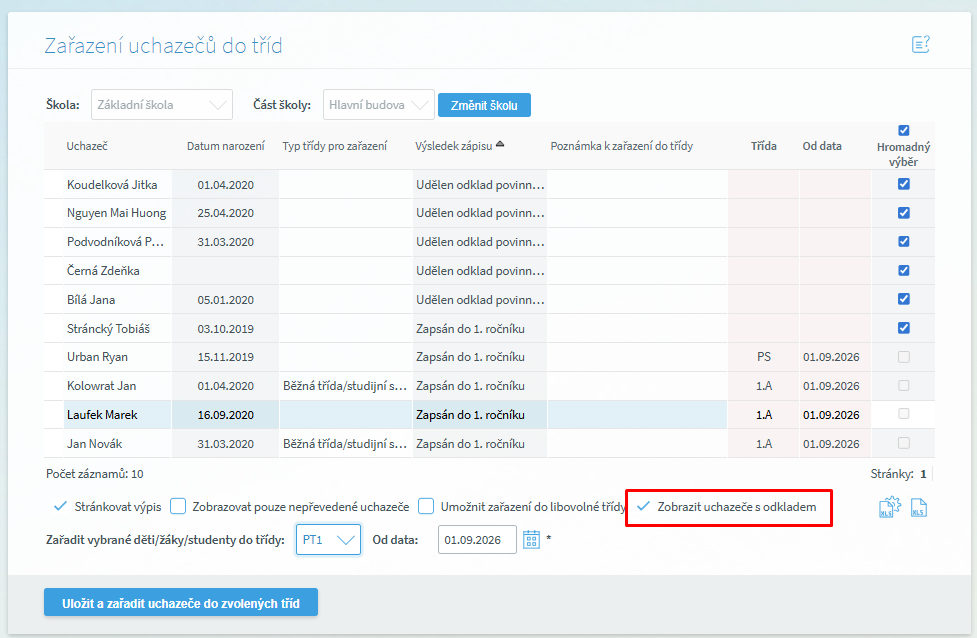This screenshot has height=638, width=977.
Task: Open the help icon in the page header
Action: pos(921,44)
